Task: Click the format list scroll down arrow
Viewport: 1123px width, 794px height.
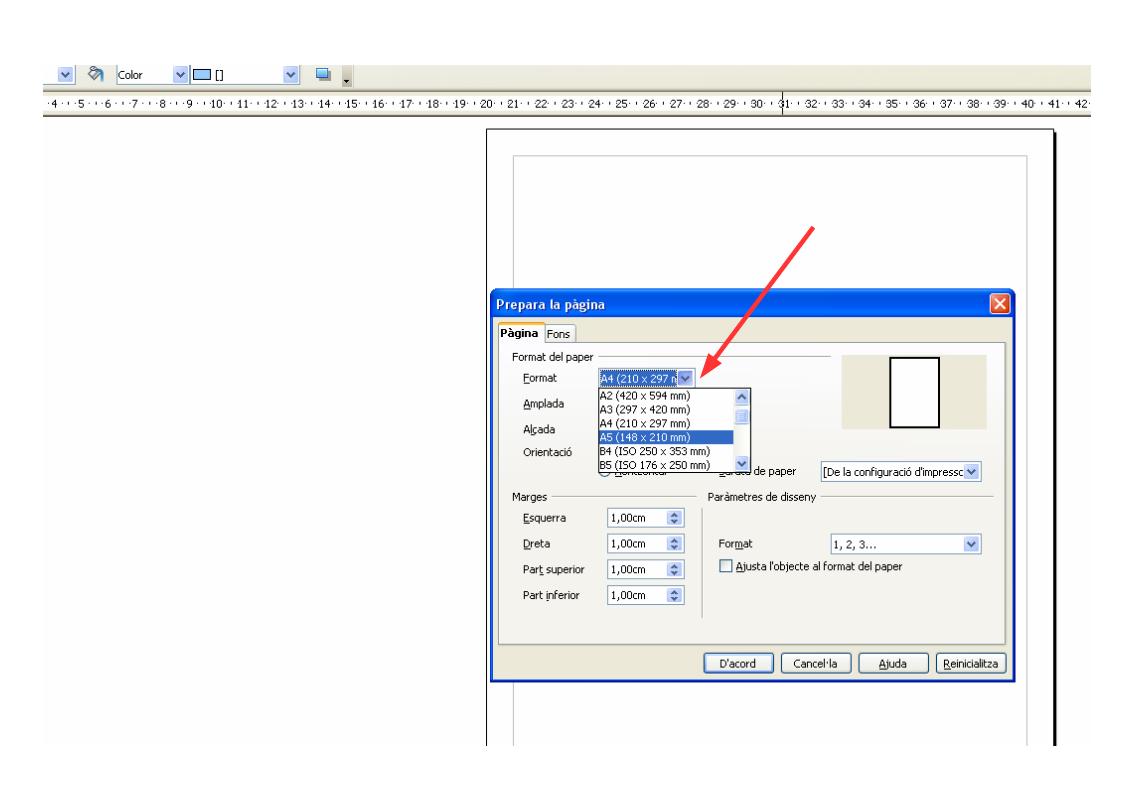Action: pyautogui.click(x=742, y=463)
